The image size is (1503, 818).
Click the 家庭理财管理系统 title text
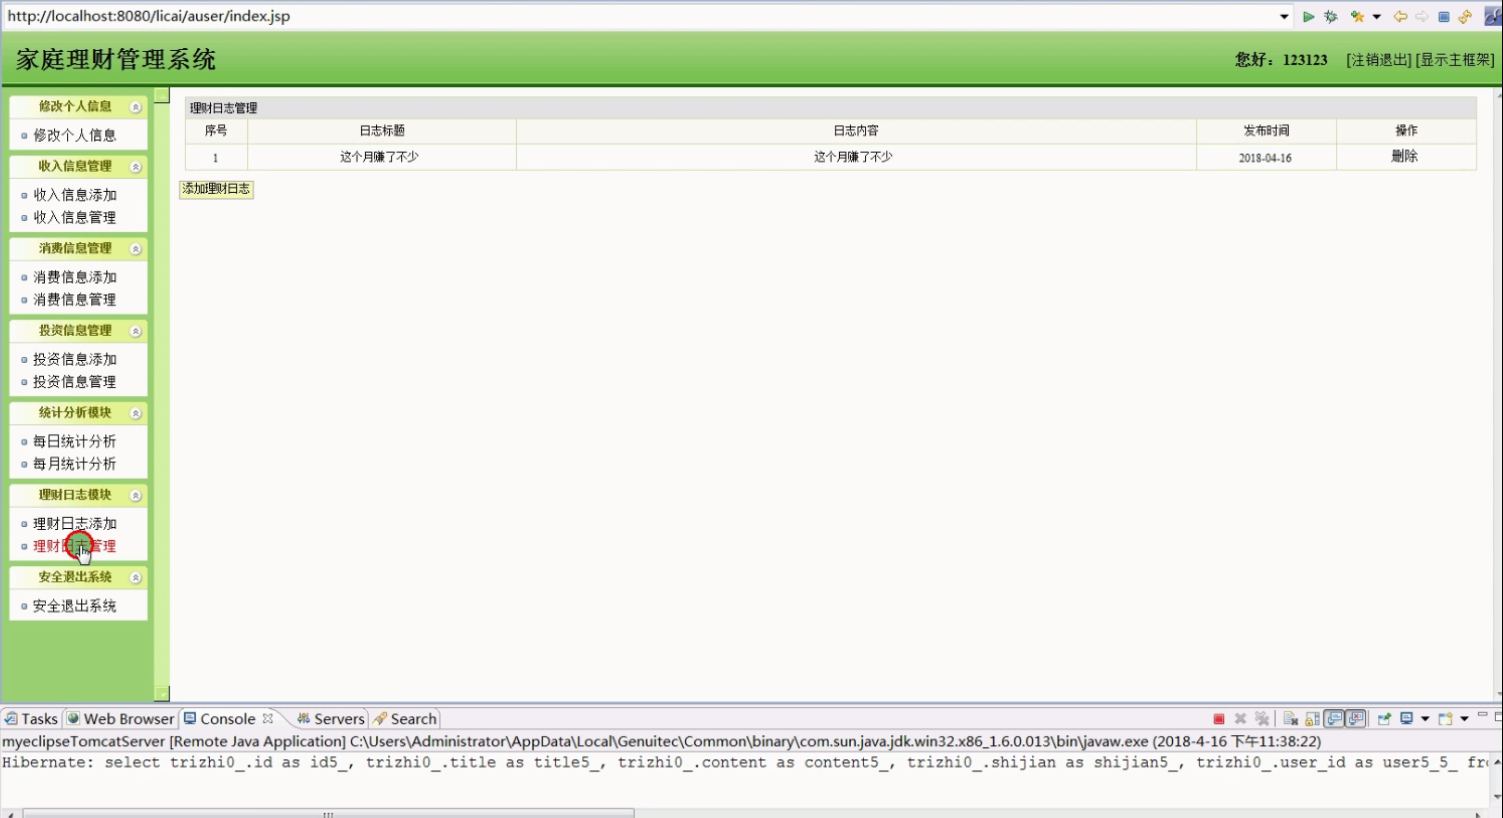click(116, 60)
